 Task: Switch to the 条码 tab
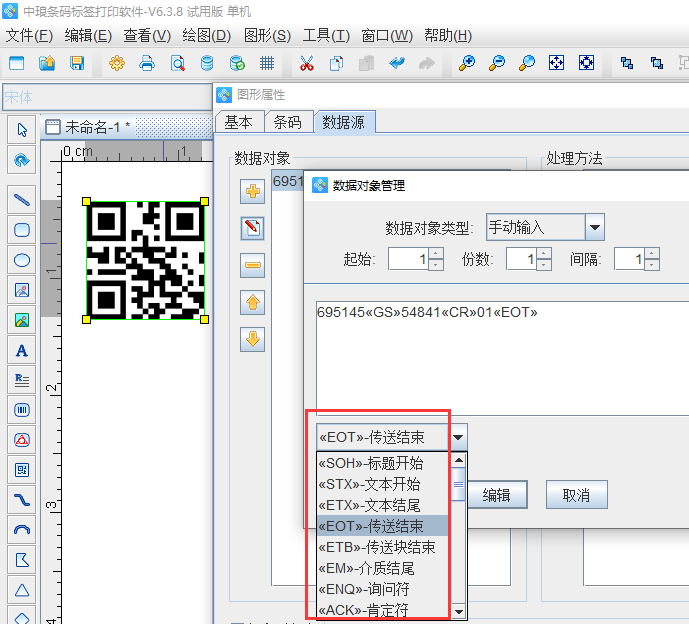[x=287, y=122]
